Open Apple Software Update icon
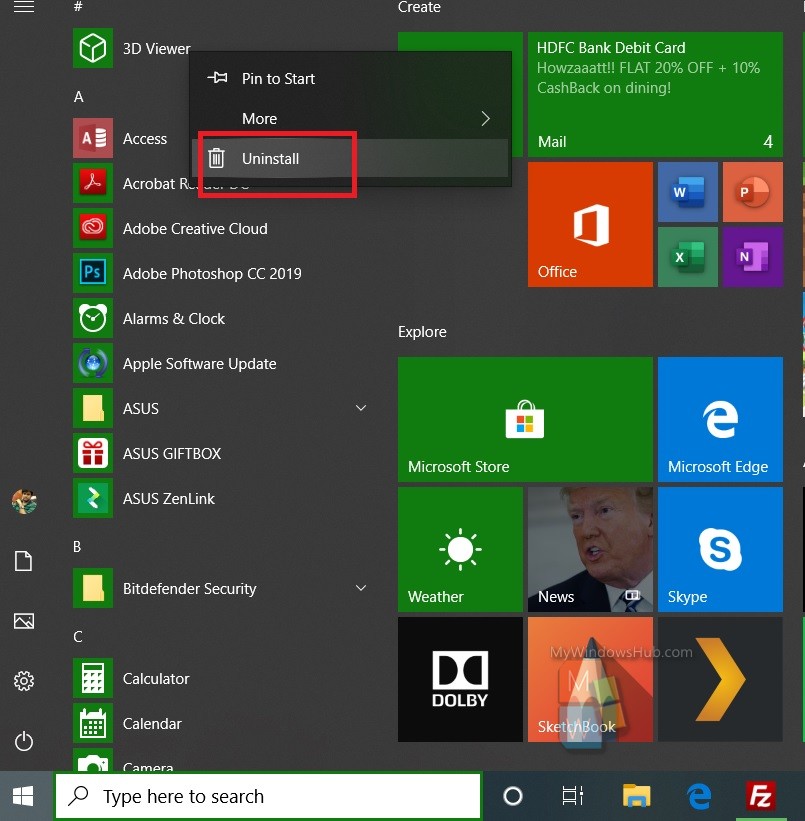 pyautogui.click(x=93, y=363)
